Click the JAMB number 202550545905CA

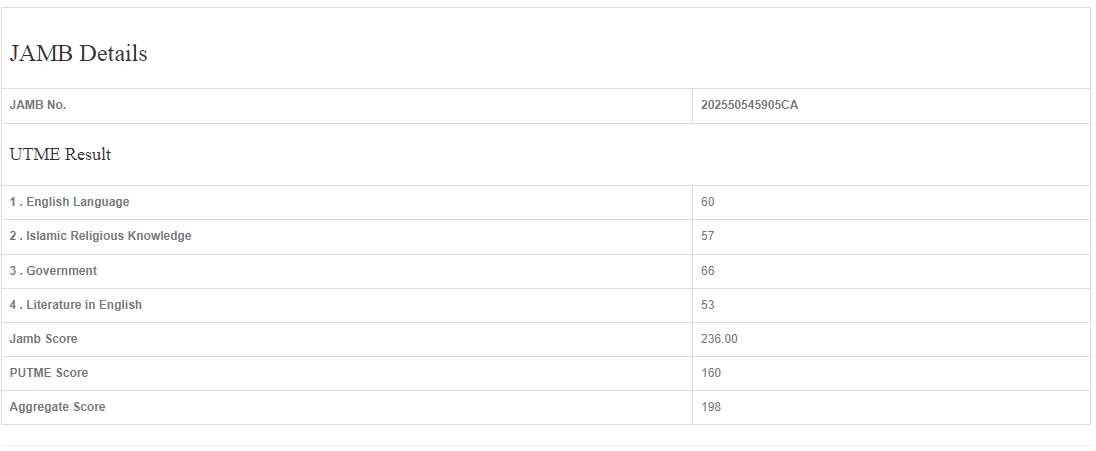749,105
